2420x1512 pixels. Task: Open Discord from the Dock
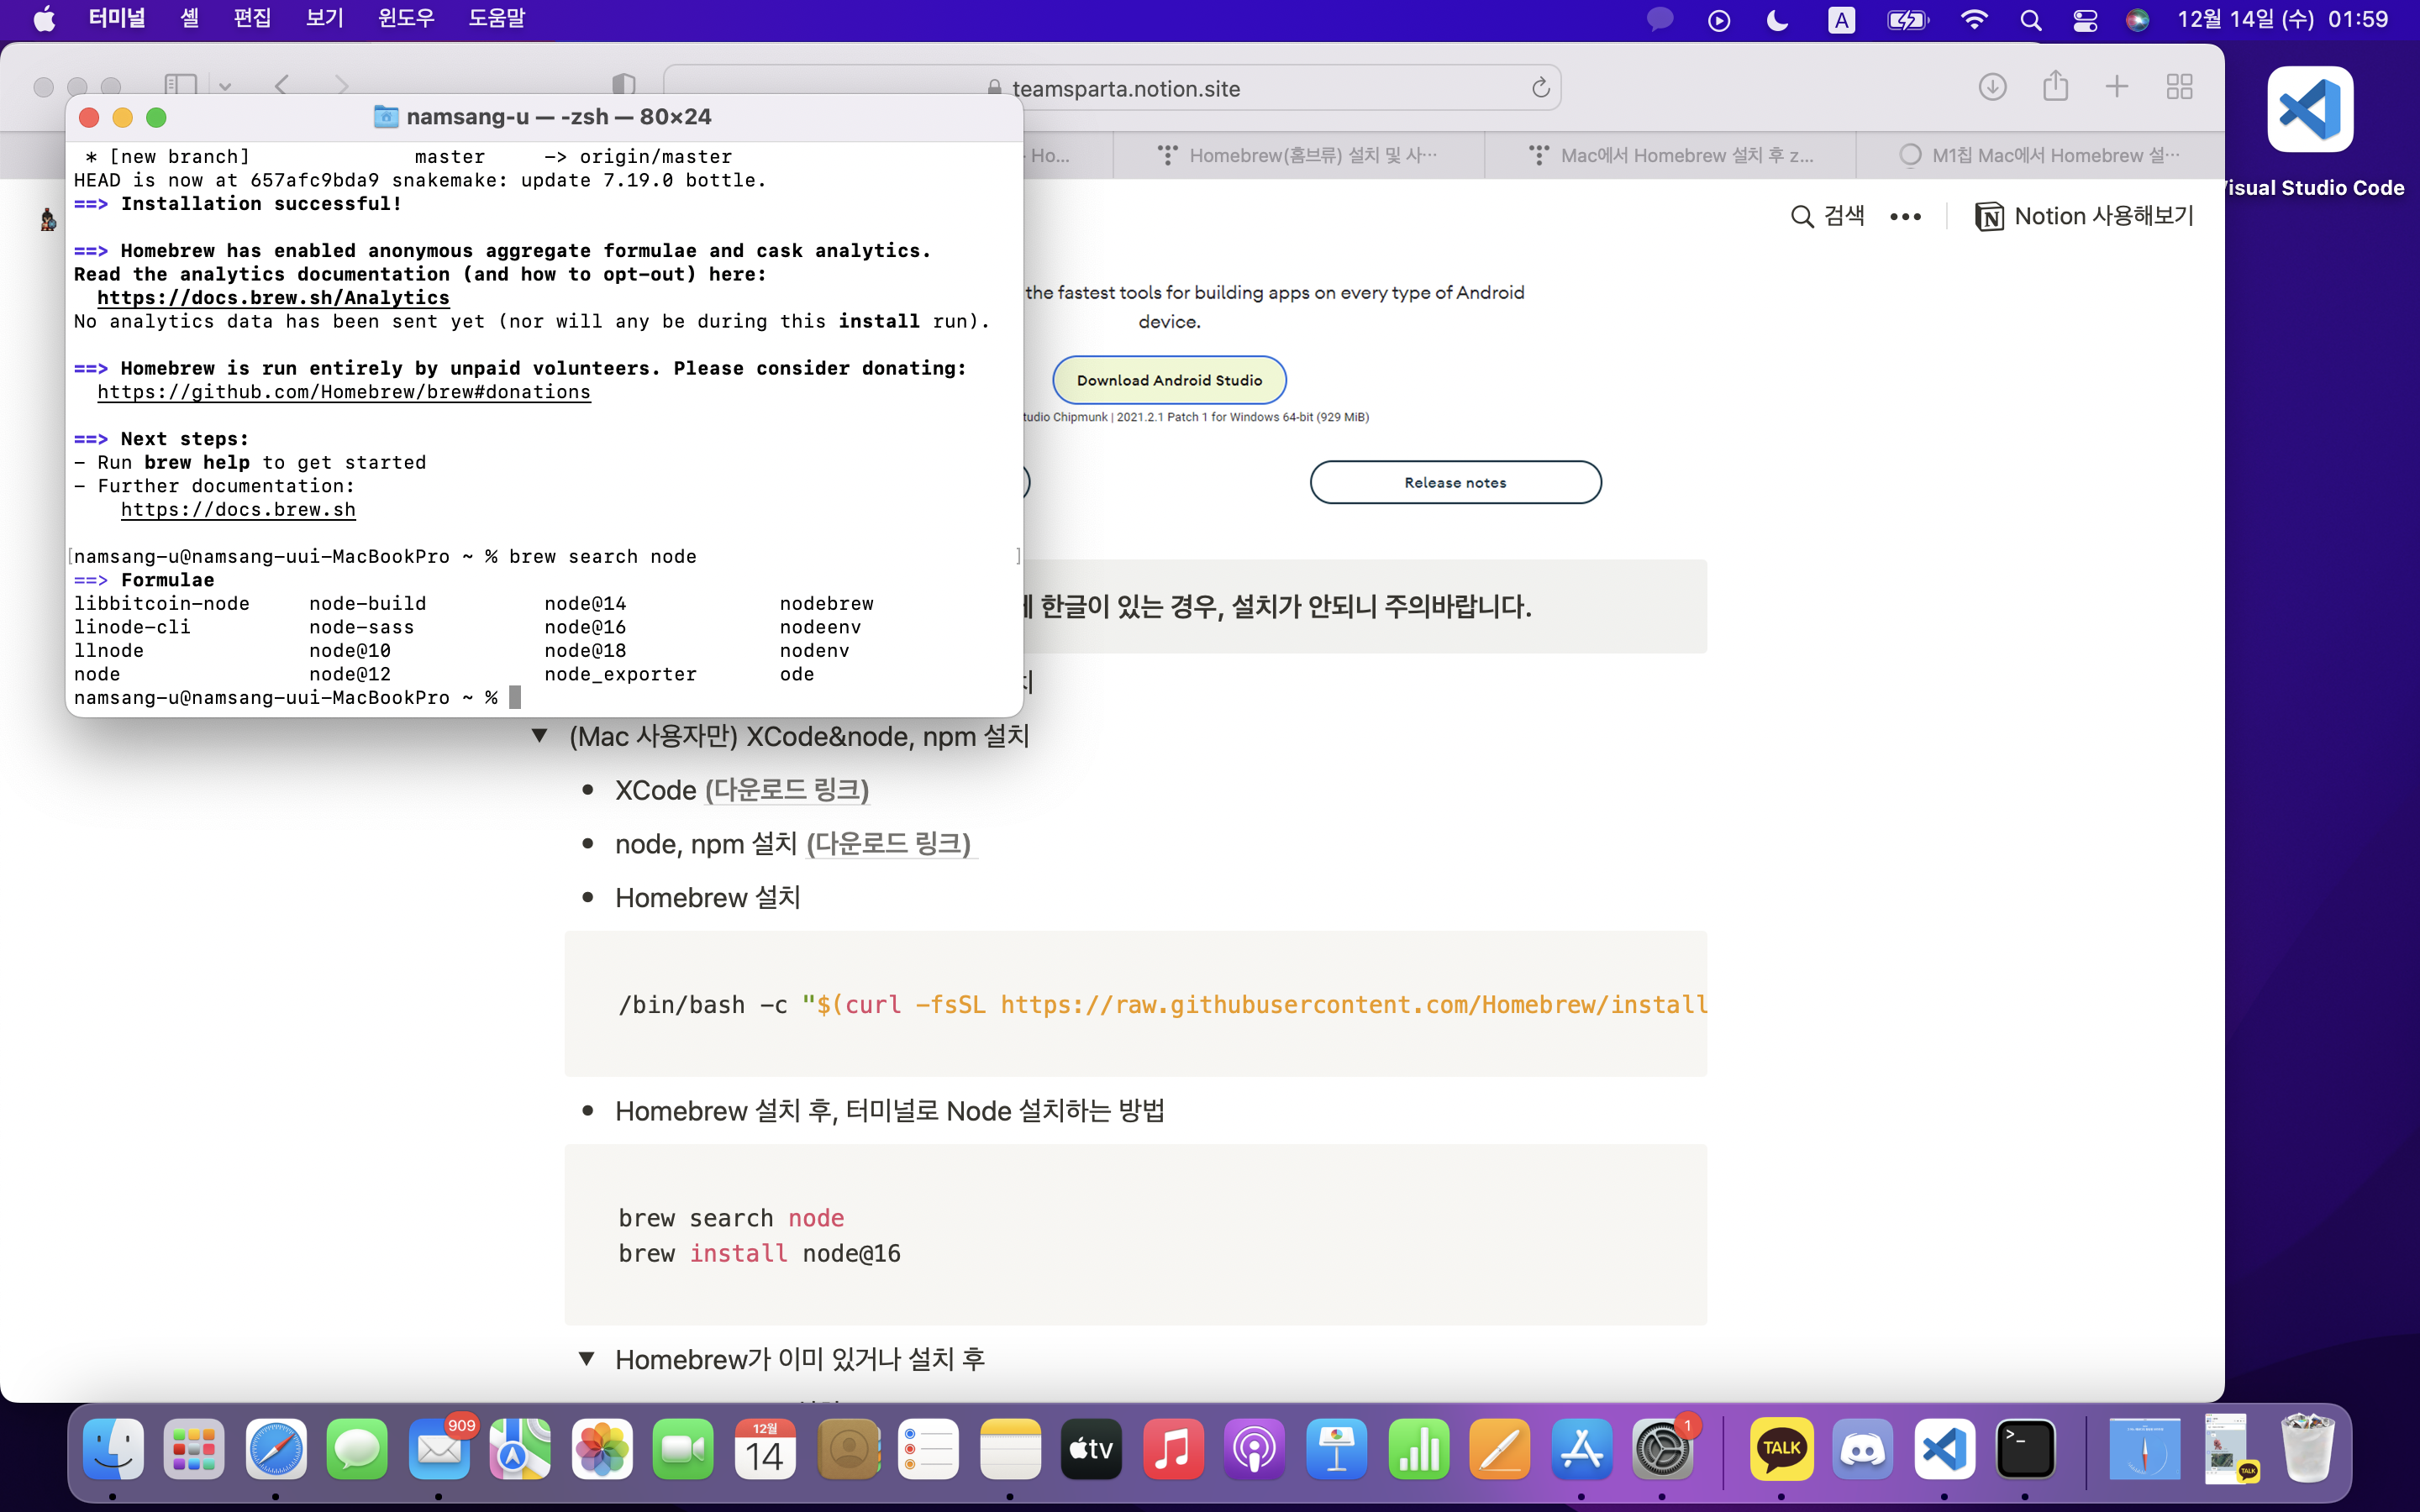(1863, 1448)
